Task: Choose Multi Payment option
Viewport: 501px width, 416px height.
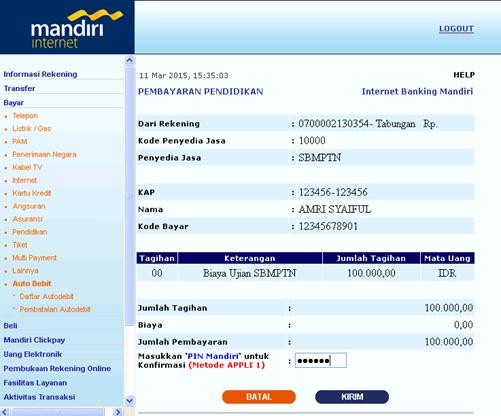Action: pos(34,258)
